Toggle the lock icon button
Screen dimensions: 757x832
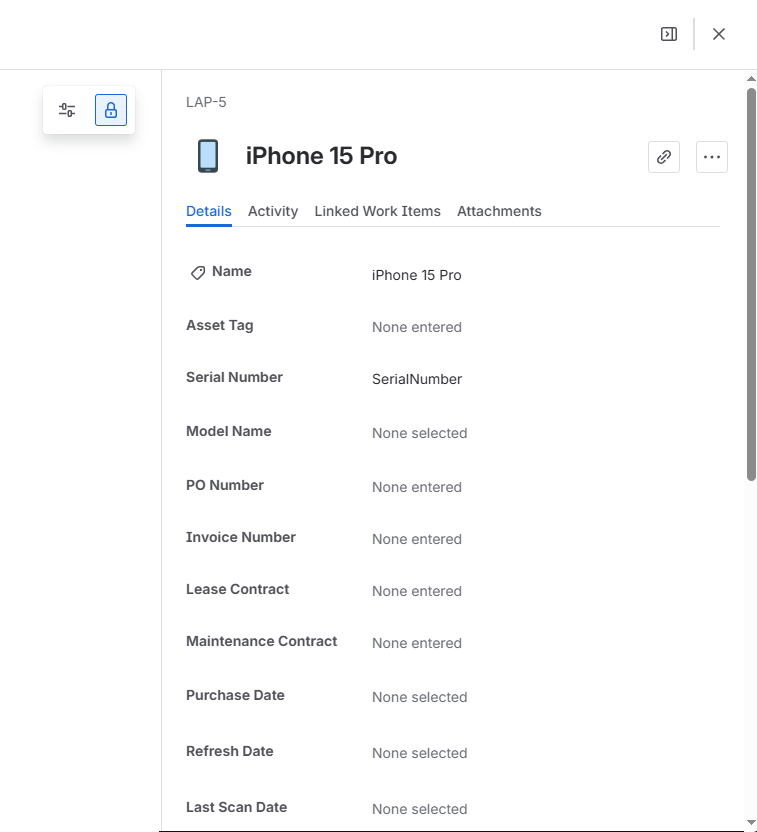(x=111, y=110)
